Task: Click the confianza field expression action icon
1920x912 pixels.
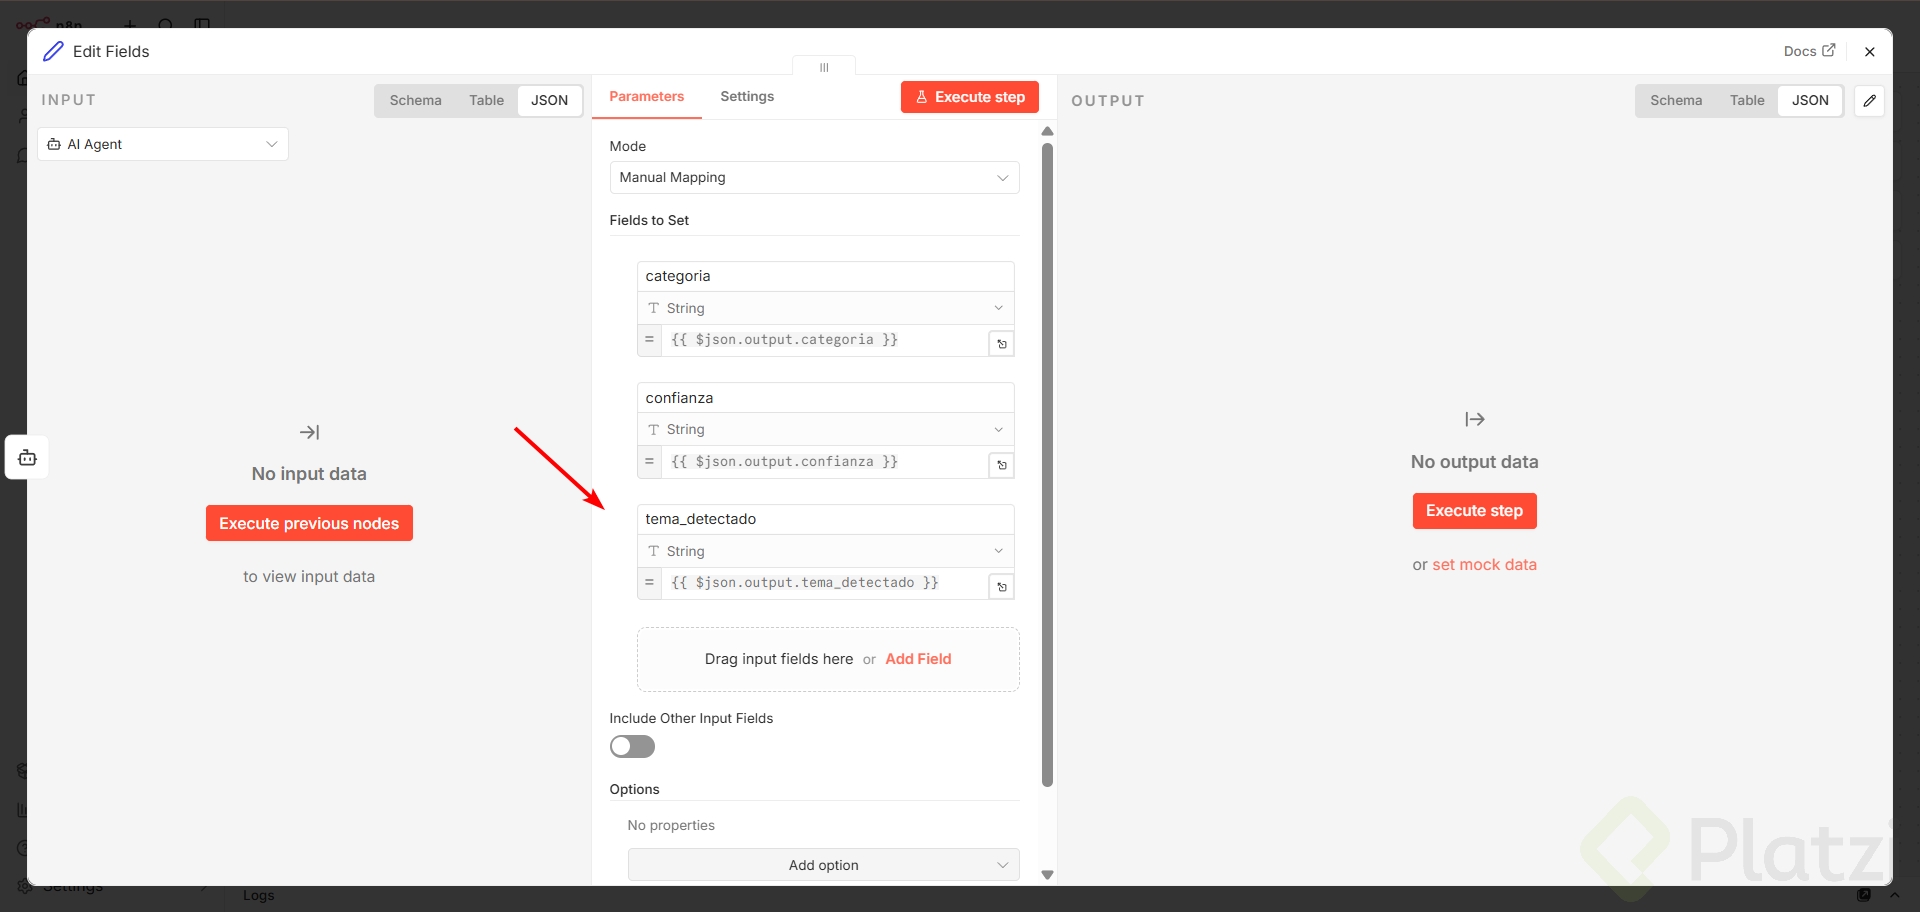Action: click(x=1001, y=466)
